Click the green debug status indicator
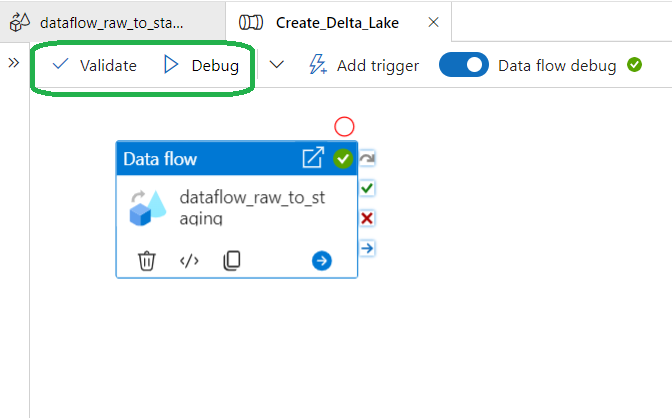Image resolution: width=672 pixels, height=418 pixels. pyautogui.click(x=634, y=65)
